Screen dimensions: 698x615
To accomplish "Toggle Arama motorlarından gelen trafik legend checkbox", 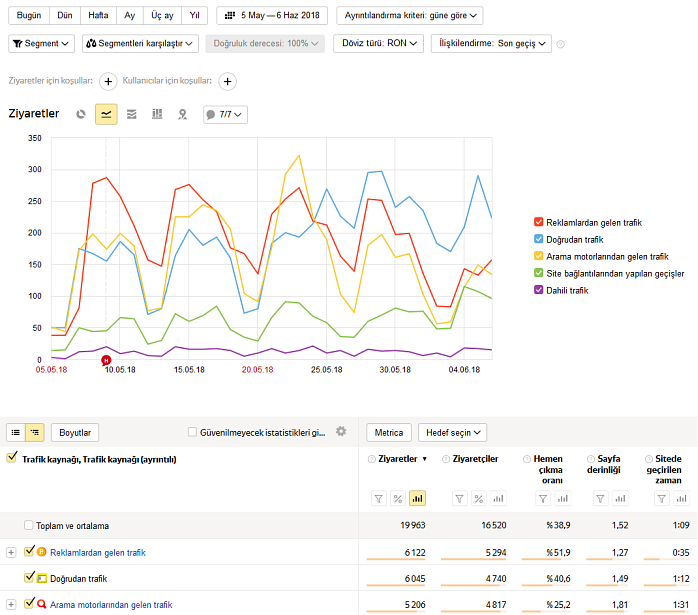I will 539,256.
